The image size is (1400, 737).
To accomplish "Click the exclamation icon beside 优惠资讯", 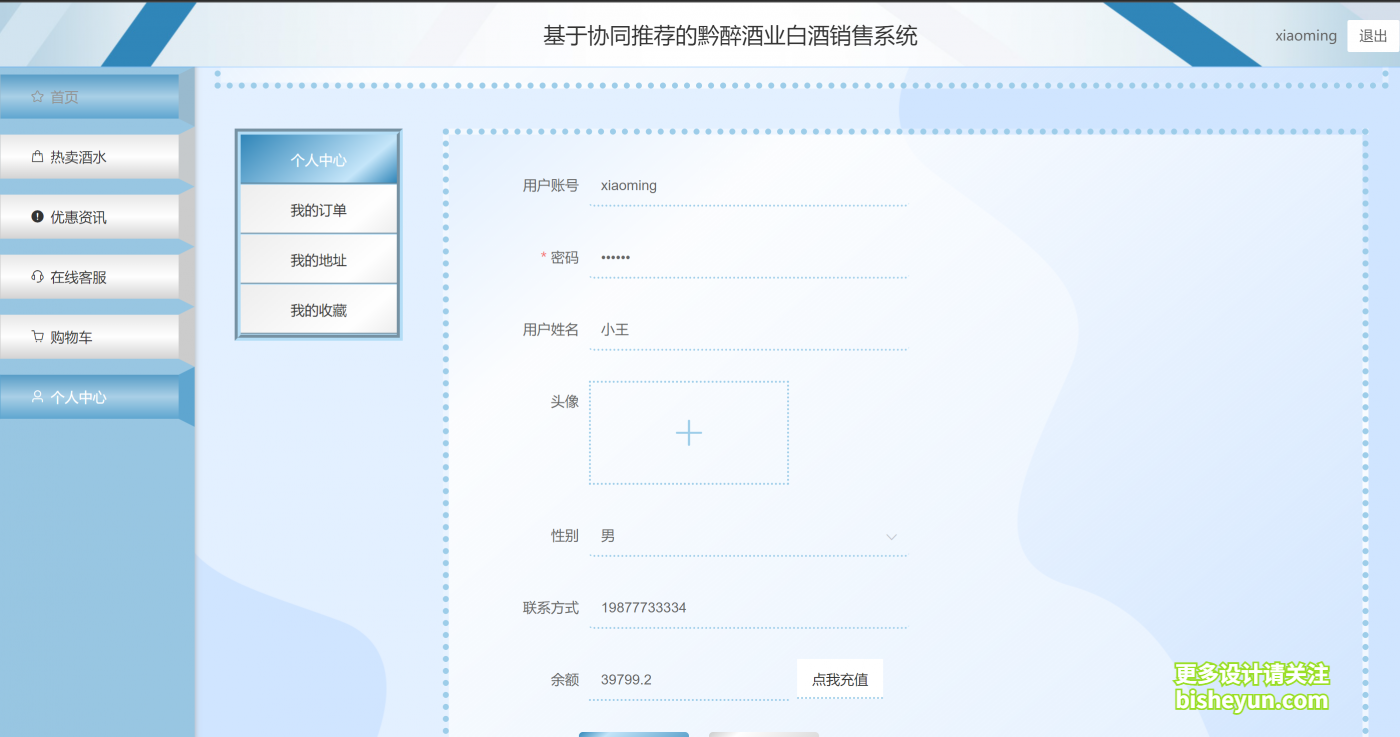I will (37, 217).
